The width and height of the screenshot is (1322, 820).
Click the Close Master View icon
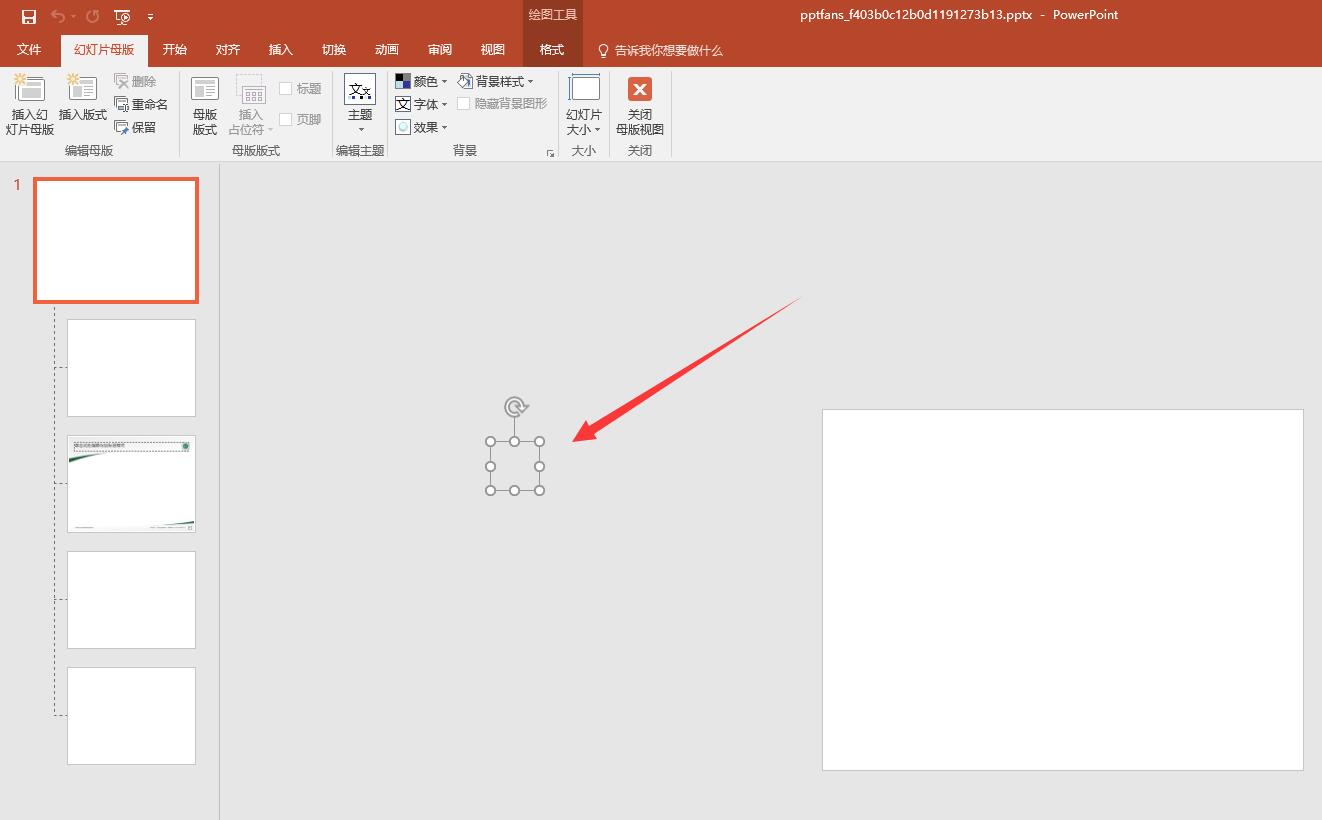[x=640, y=90]
